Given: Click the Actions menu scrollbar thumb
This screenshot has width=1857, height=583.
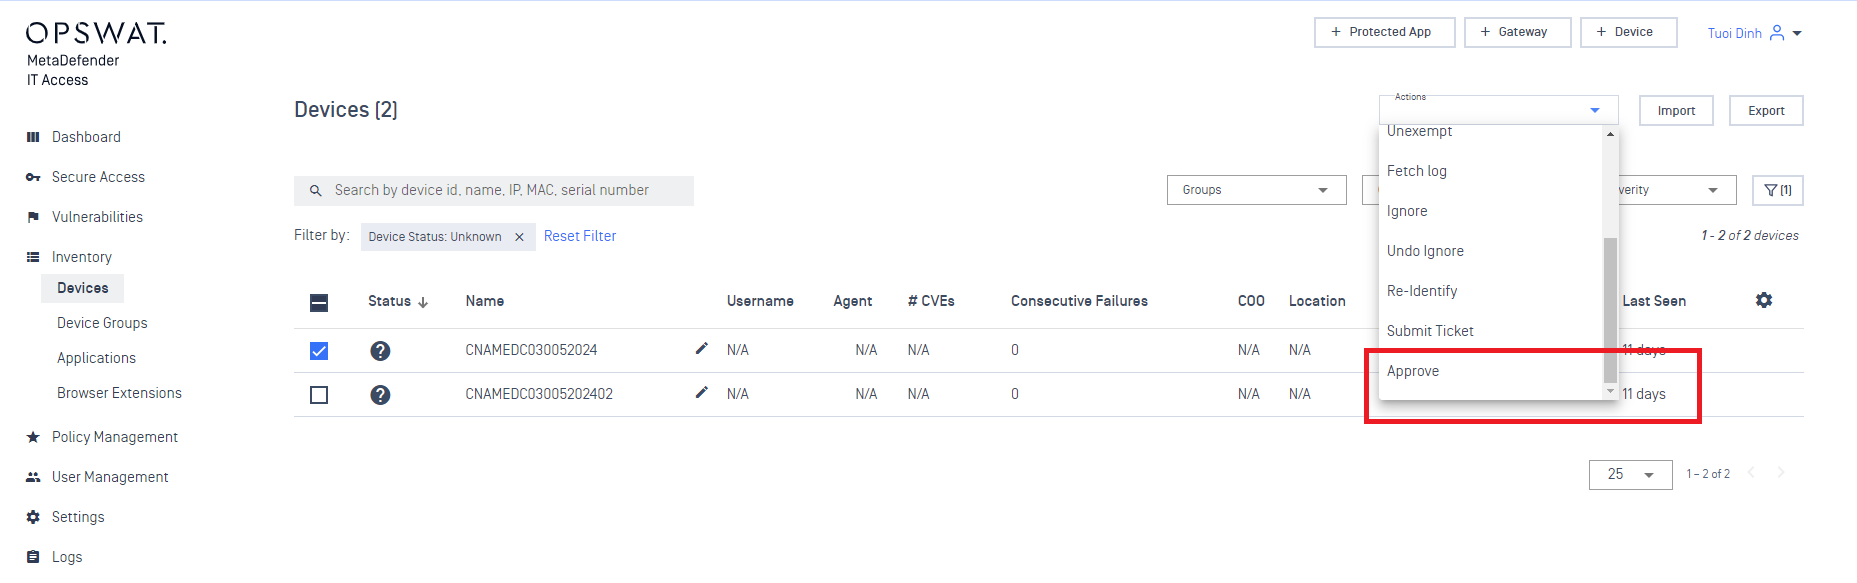Looking at the screenshot, I should pos(1610,310).
